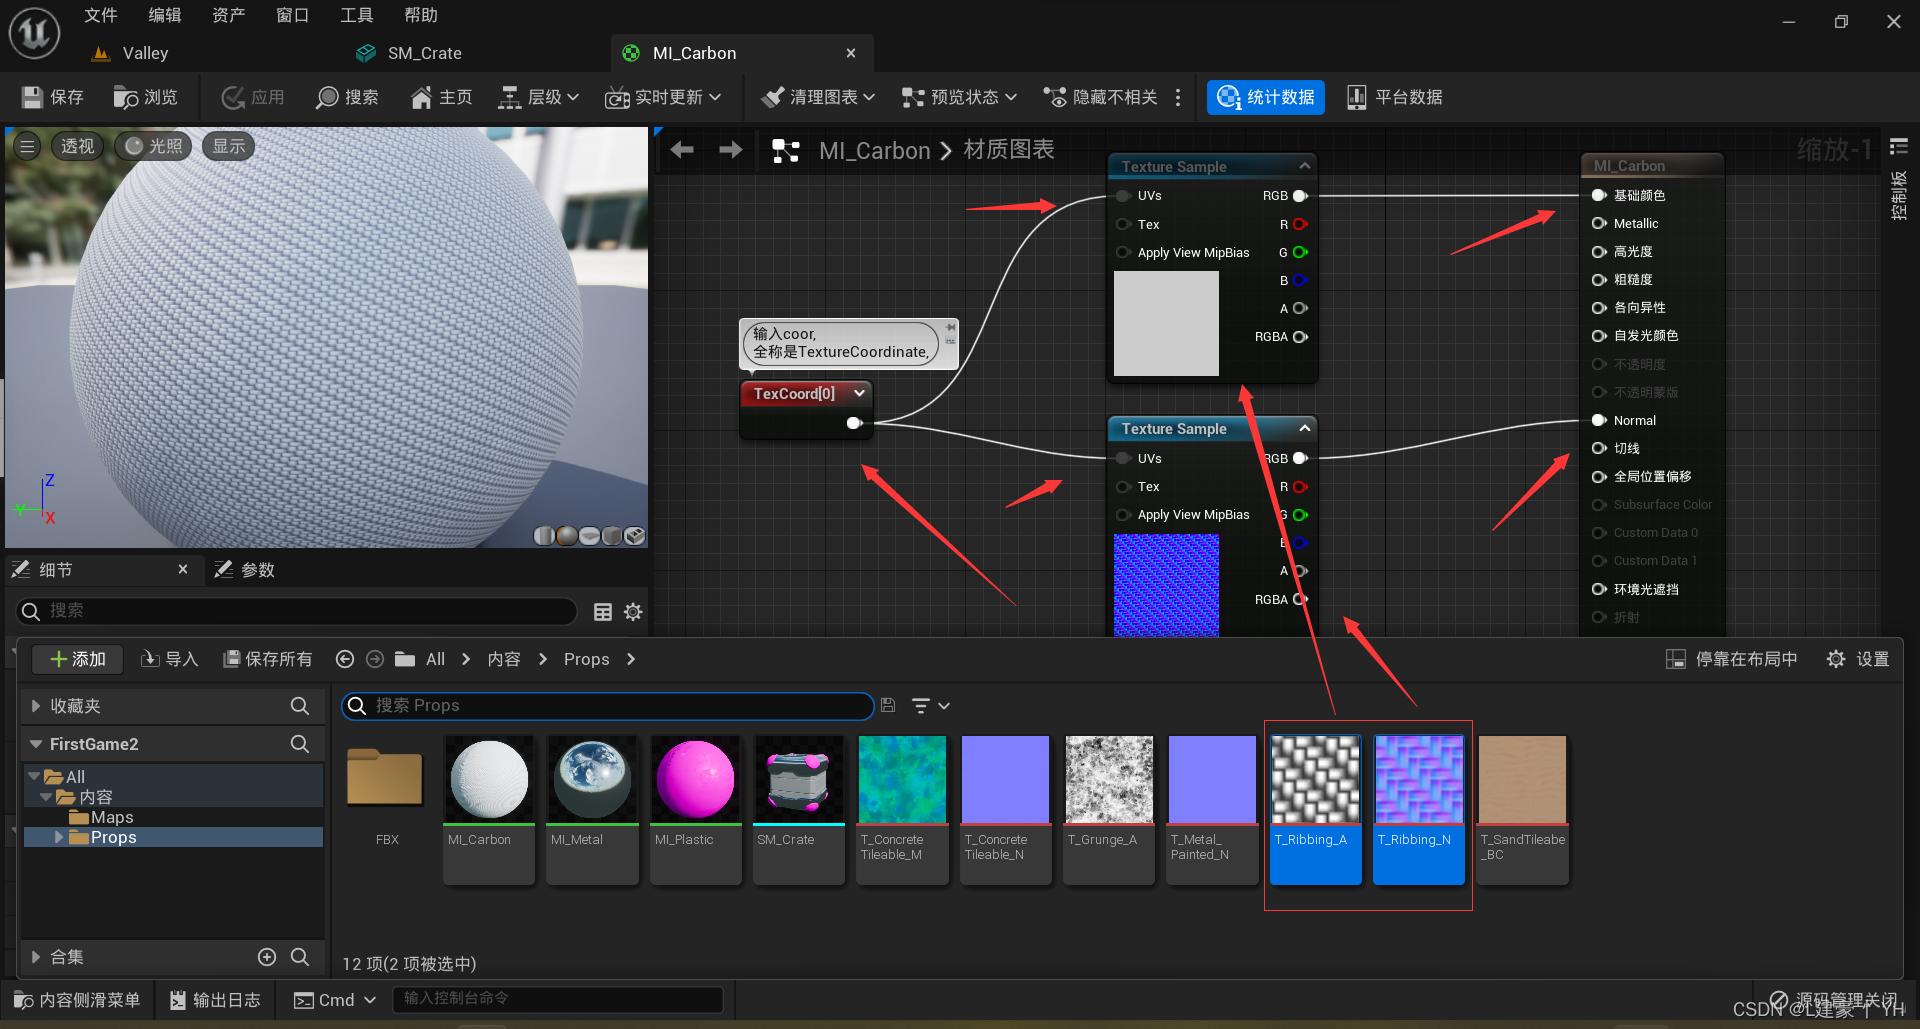Toggle the 统计数据 stats button
1920x1029 pixels.
(x=1266, y=97)
